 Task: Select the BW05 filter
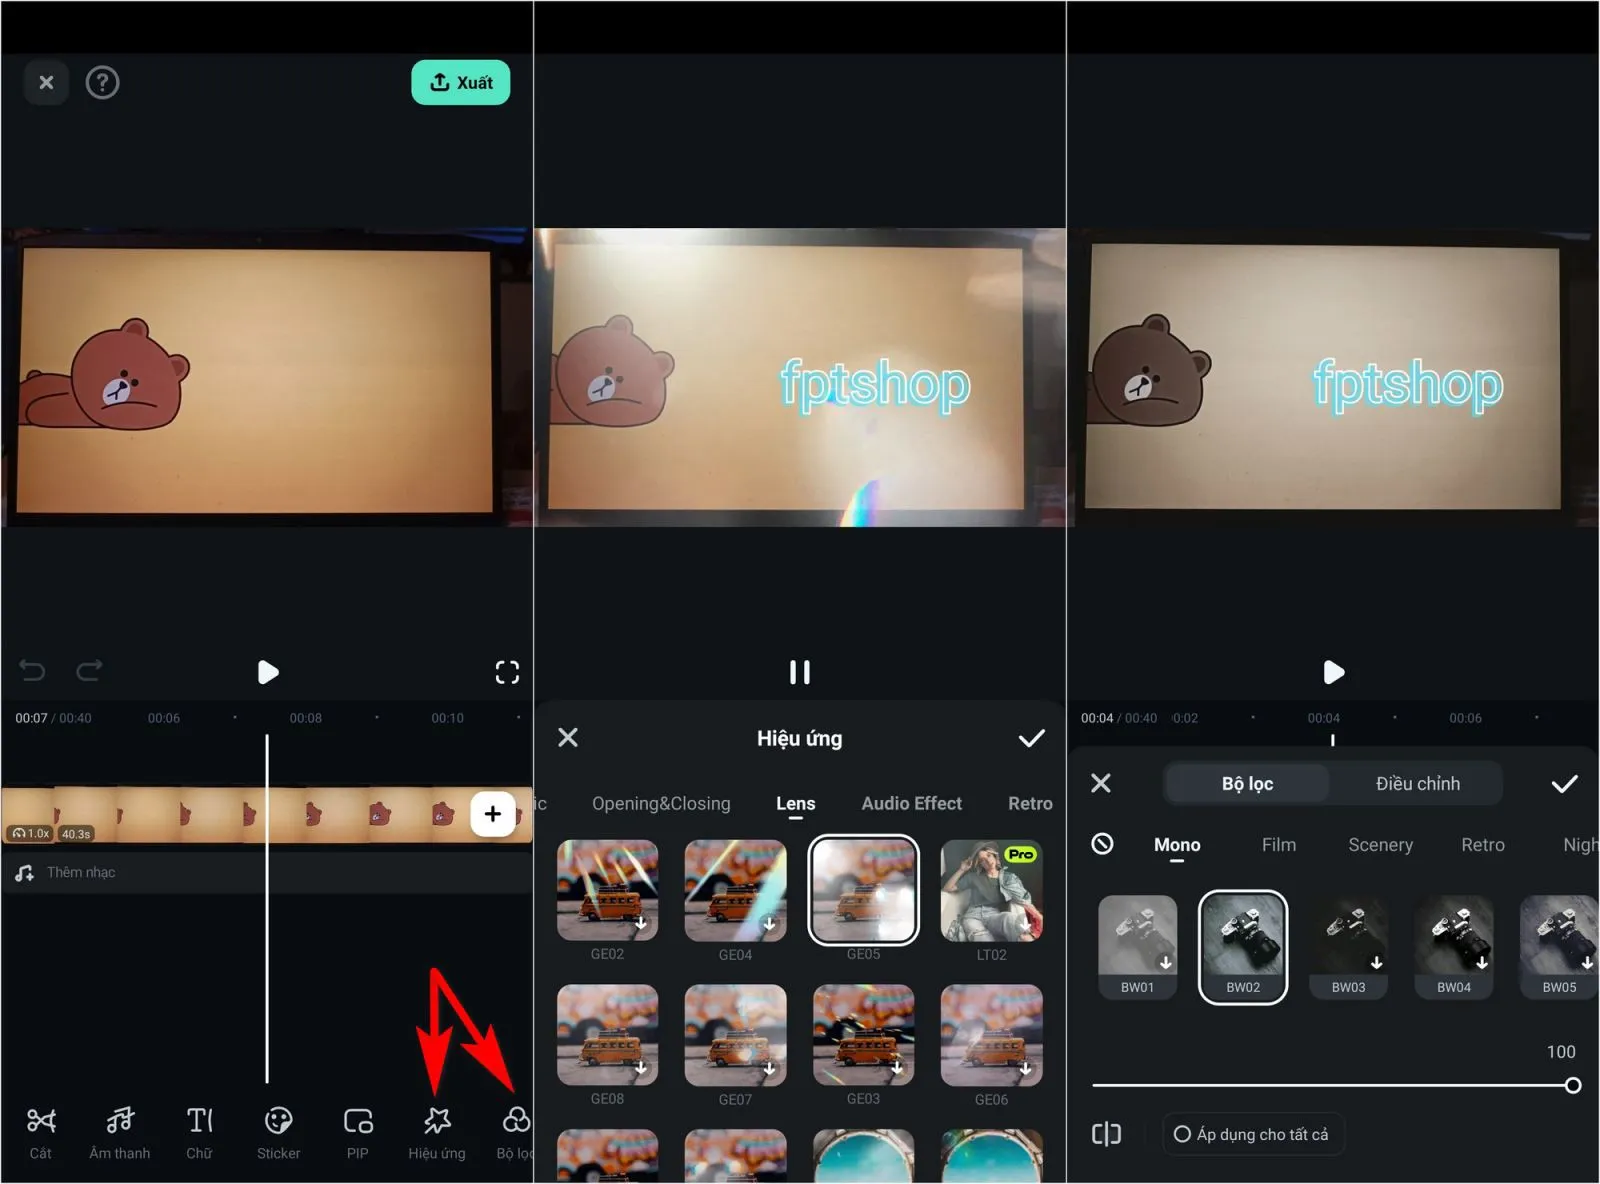(x=1559, y=947)
